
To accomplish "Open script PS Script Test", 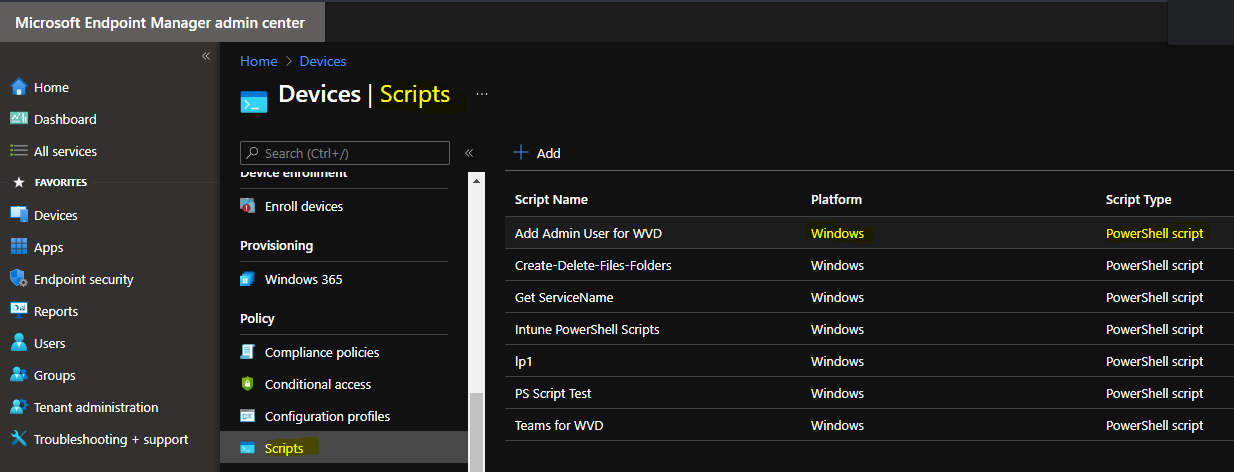I will [x=553, y=393].
